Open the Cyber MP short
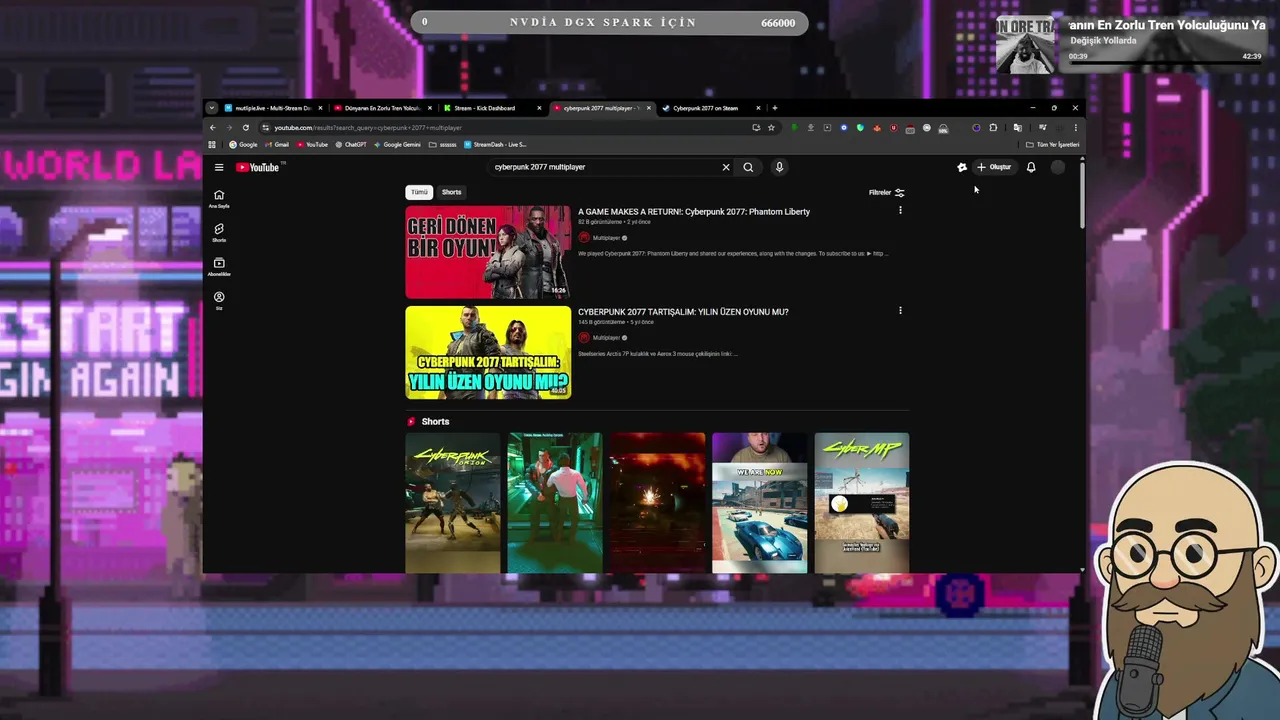The image size is (1280, 720). point(862,503)
